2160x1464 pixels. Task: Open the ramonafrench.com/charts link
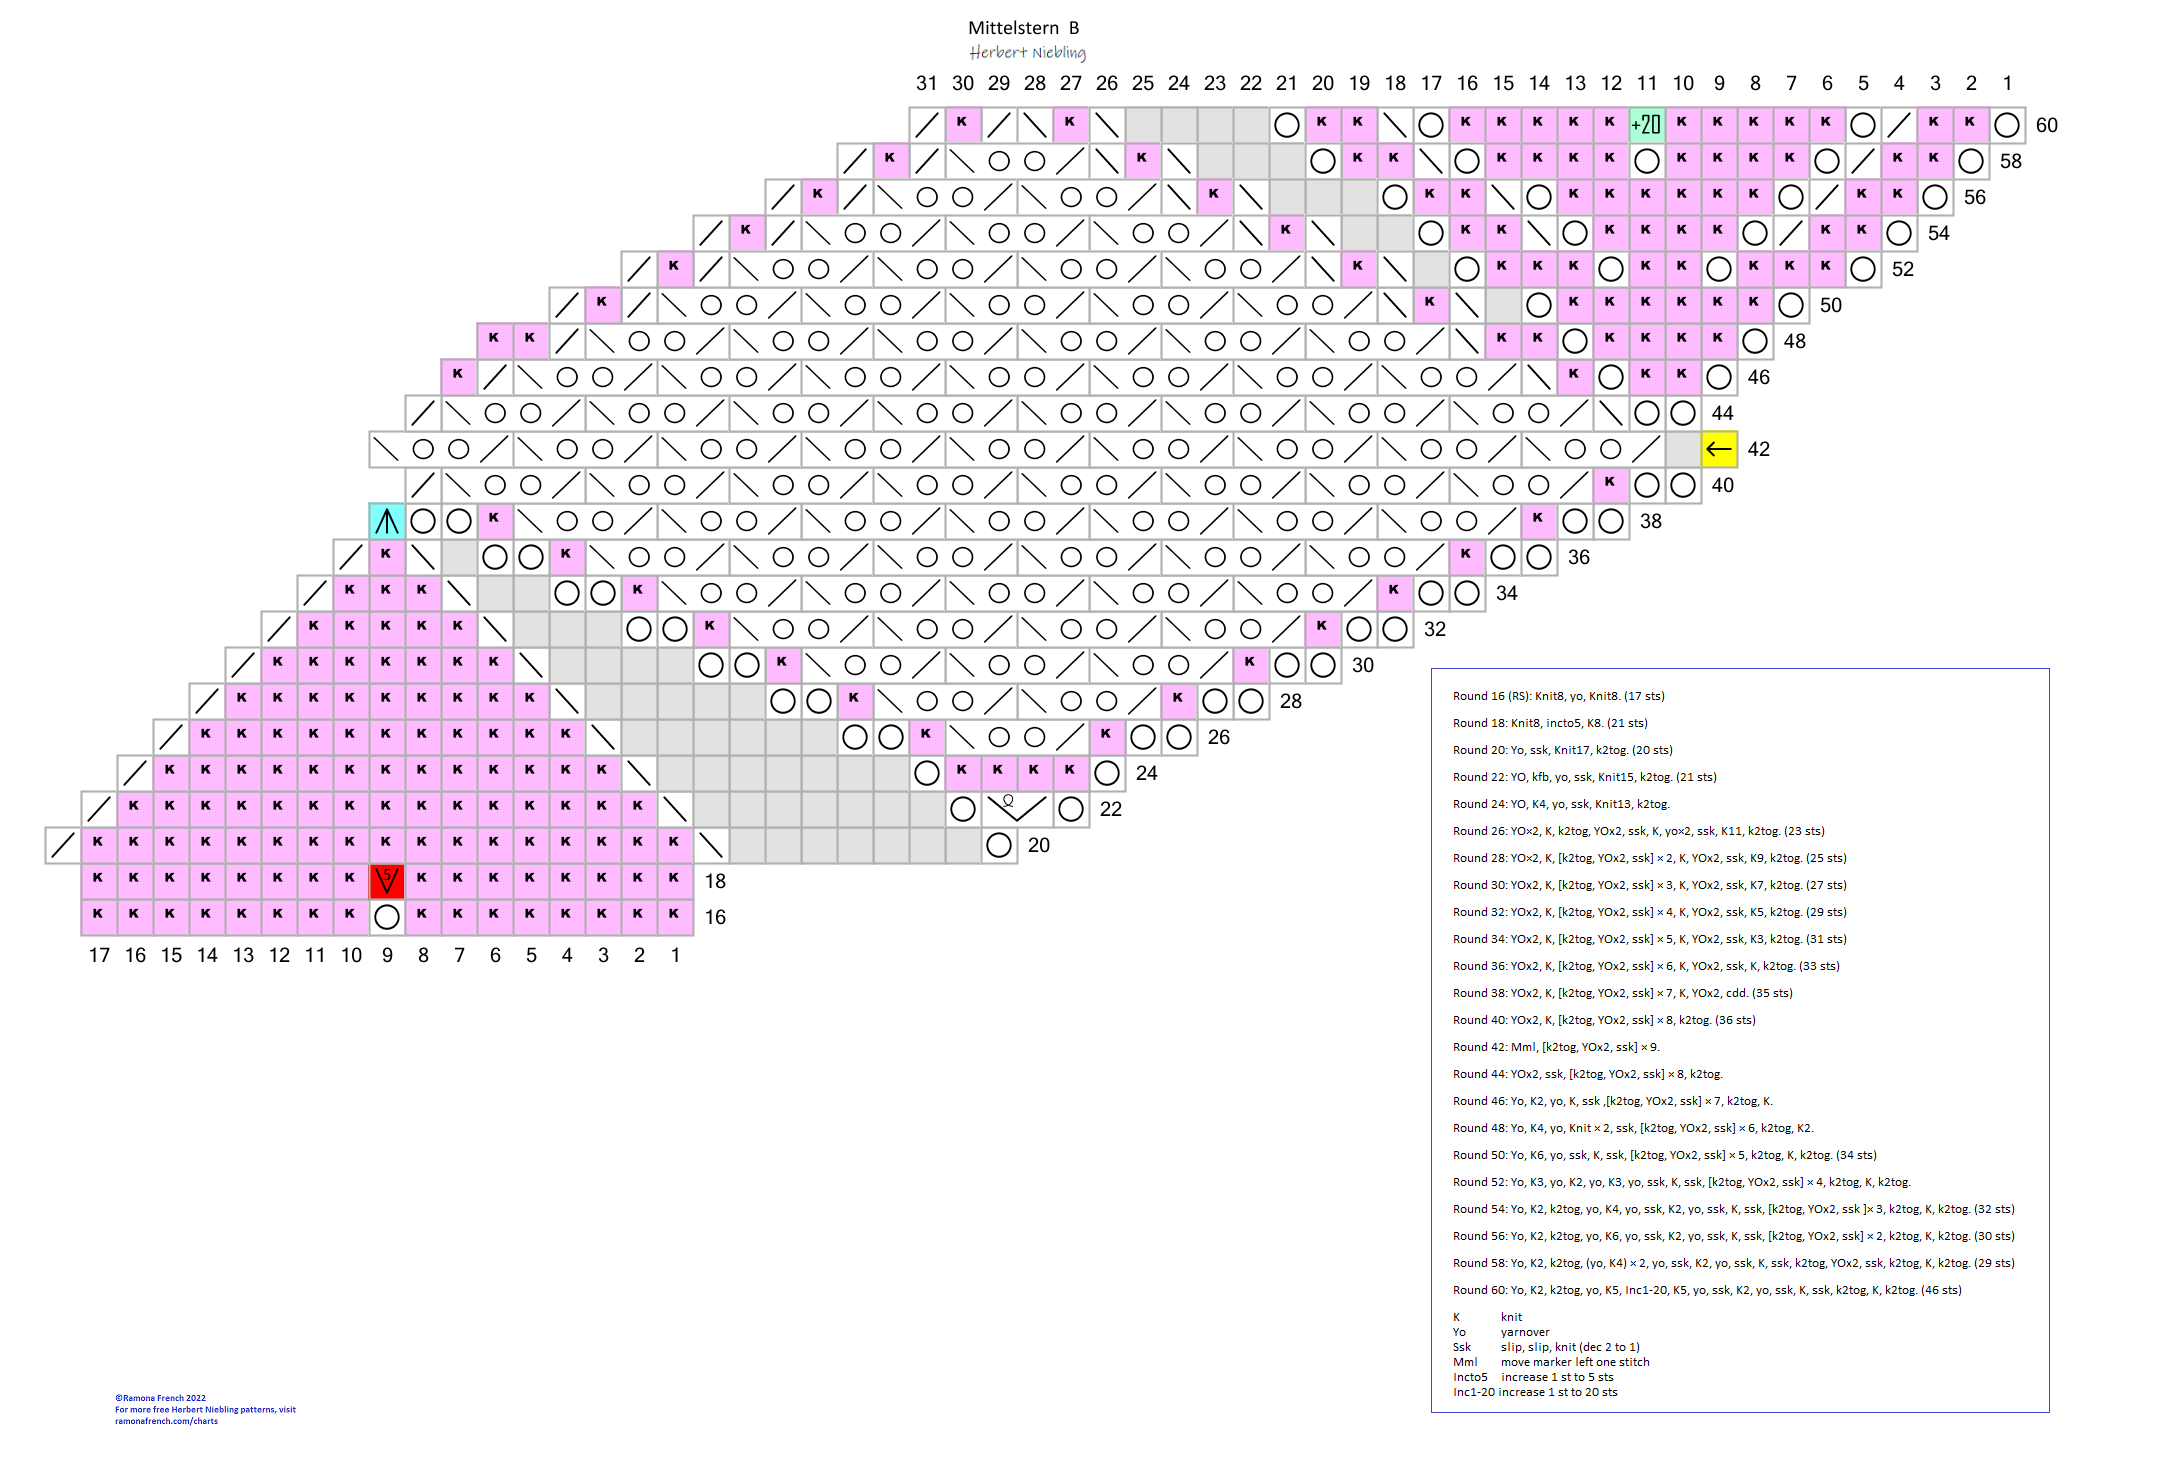tap(166, 1421)
